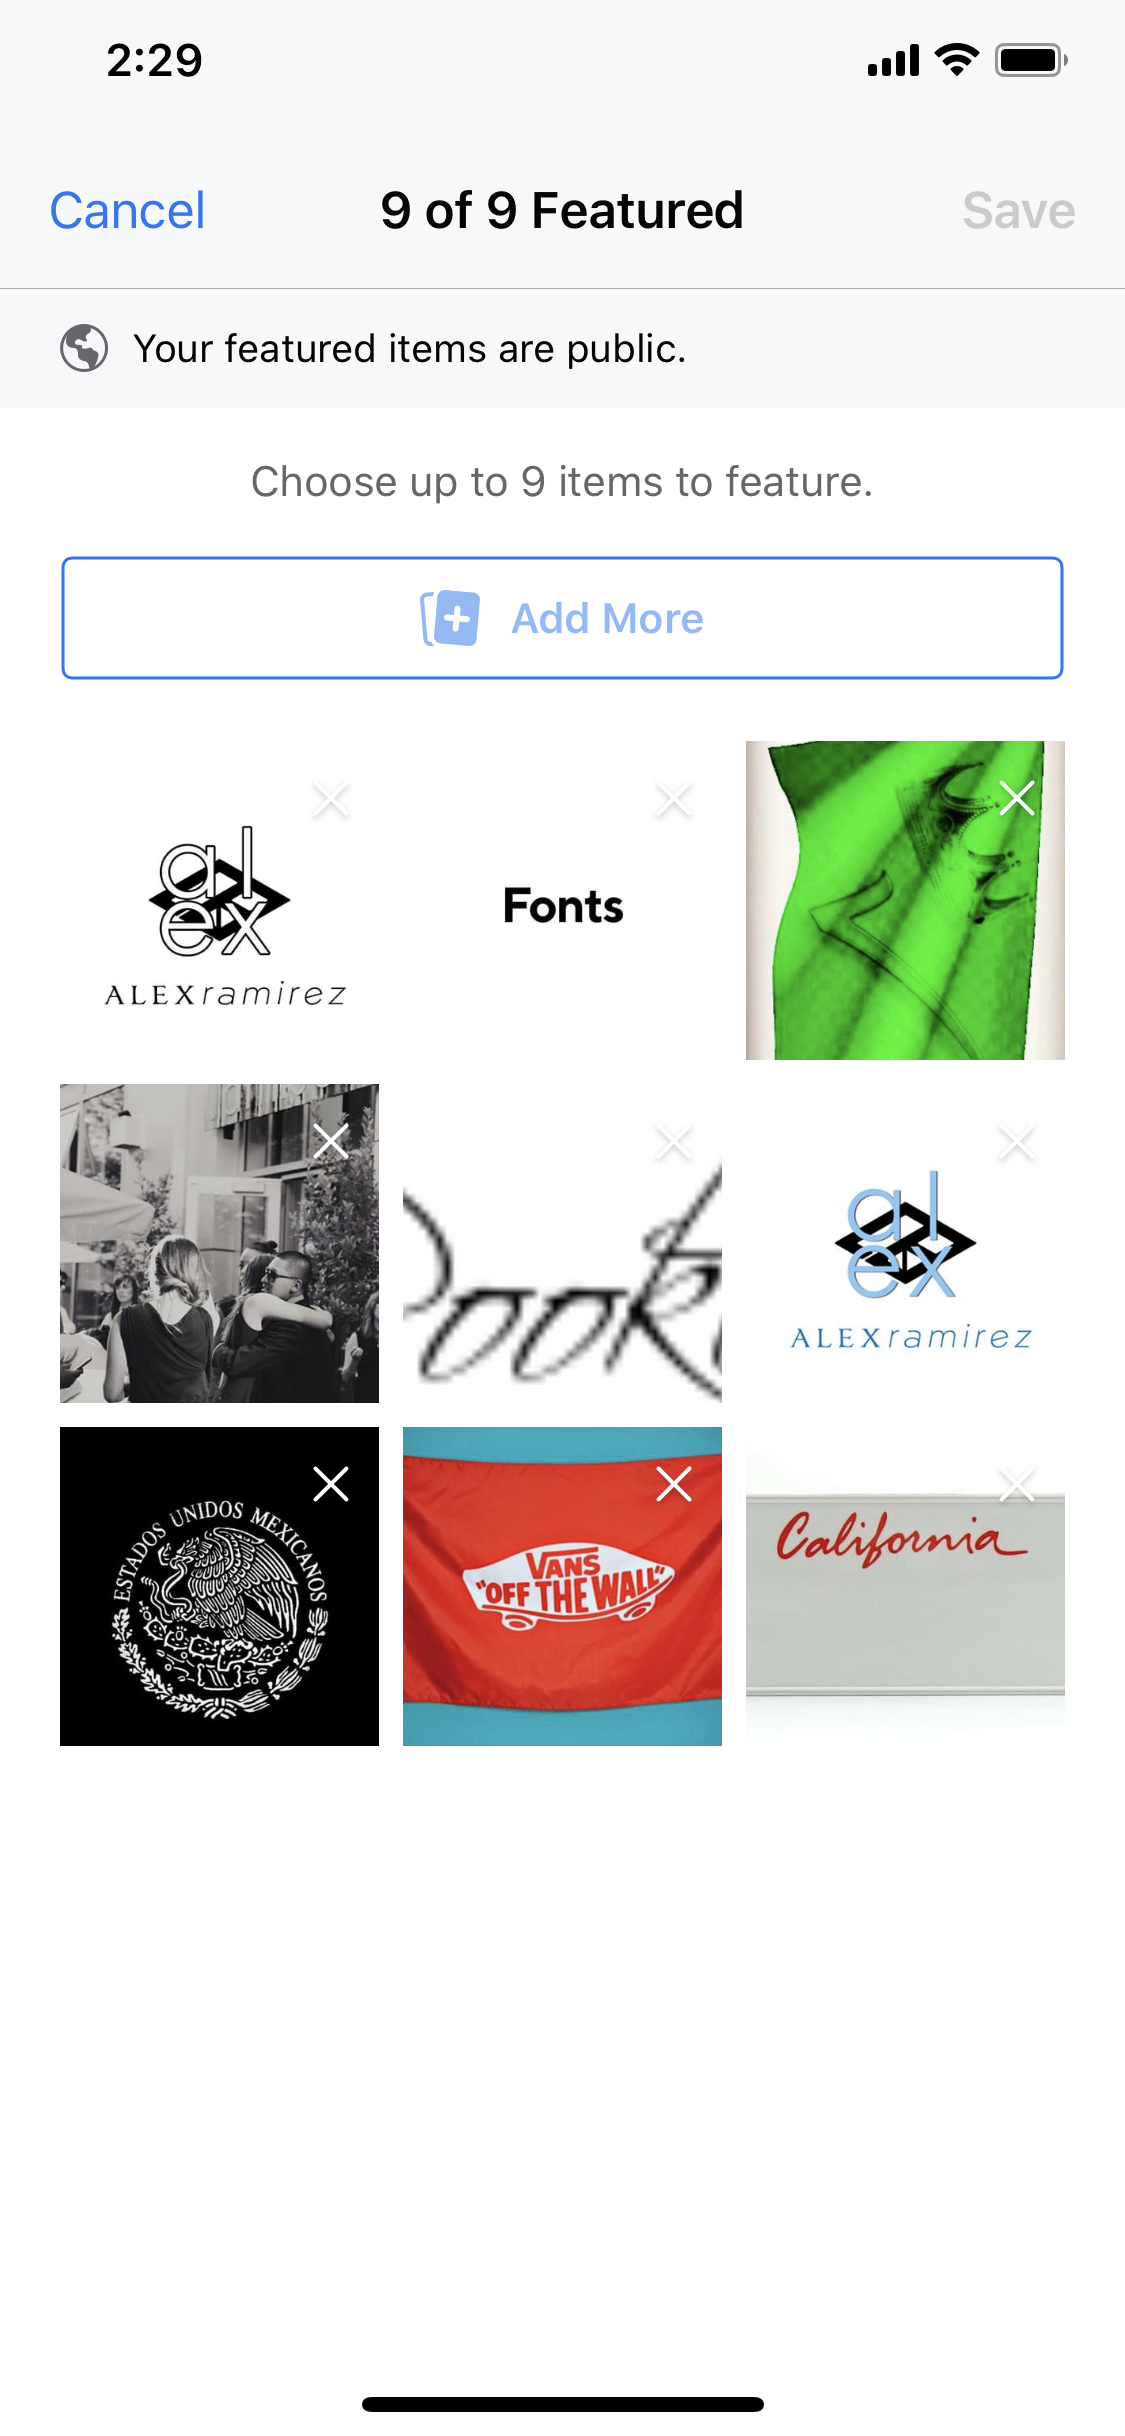Remove the black-and-white hugging photo
Viewport: 1125px width, 2436px height.
coord(331,1141)
